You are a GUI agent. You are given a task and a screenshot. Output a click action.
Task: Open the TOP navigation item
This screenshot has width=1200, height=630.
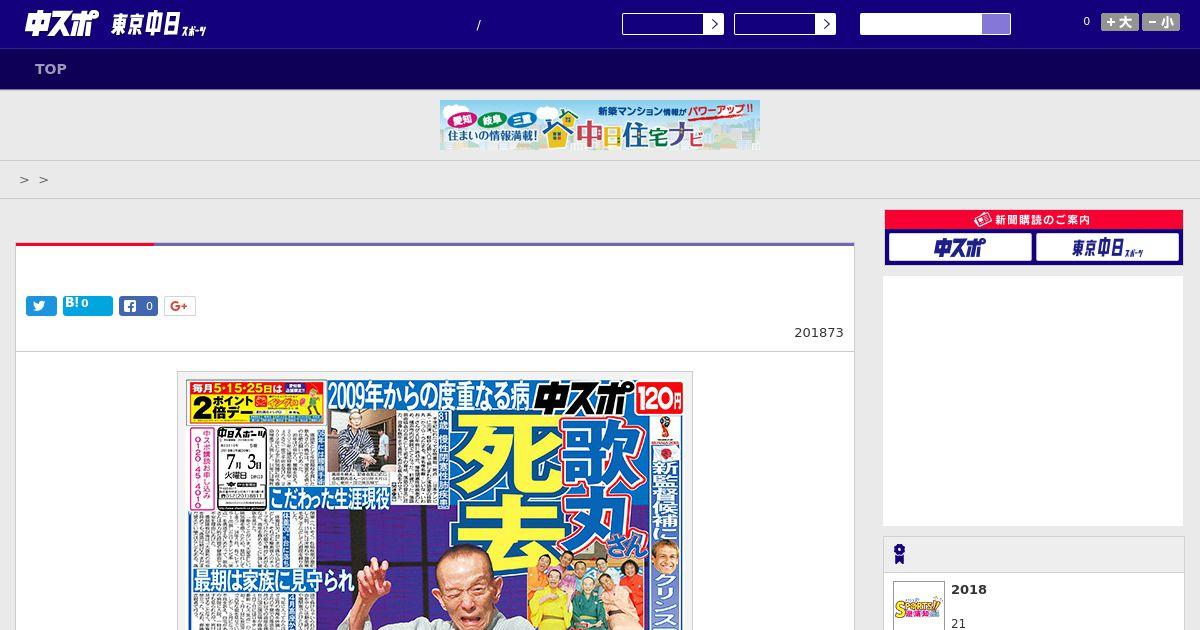point(51,69)
